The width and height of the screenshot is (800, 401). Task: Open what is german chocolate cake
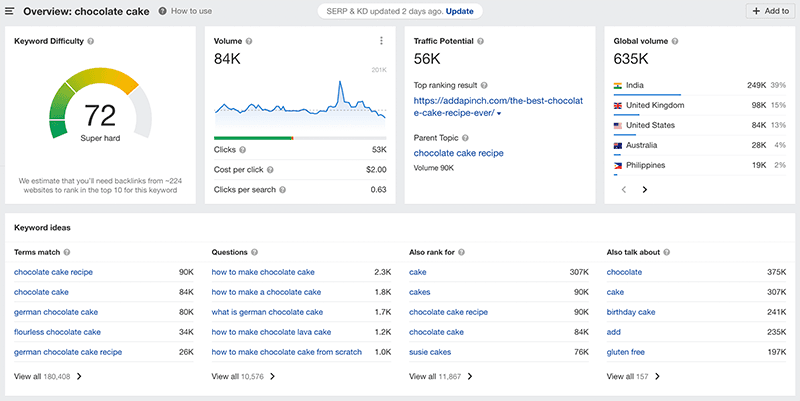(267, 312)
